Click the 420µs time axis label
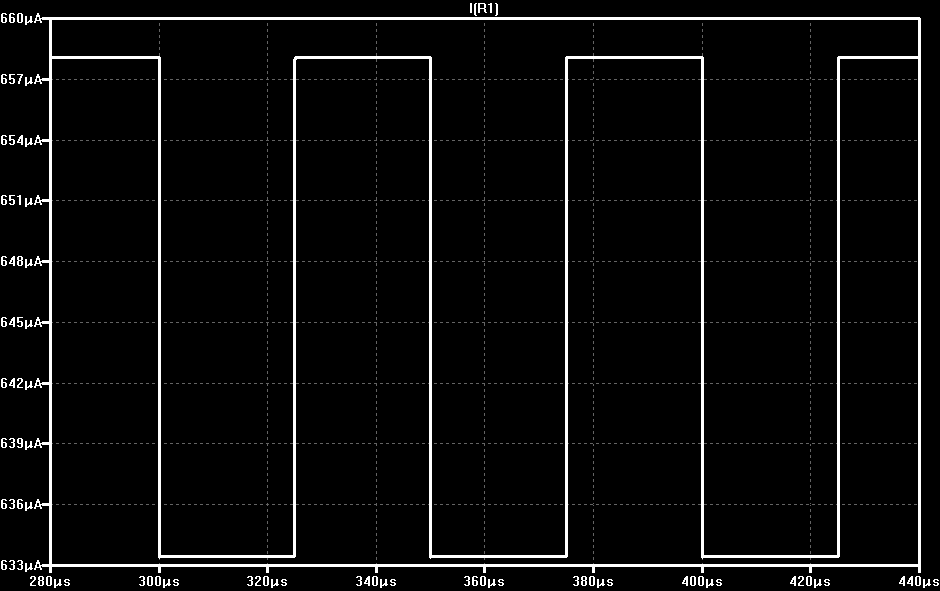 pos(811,581)
